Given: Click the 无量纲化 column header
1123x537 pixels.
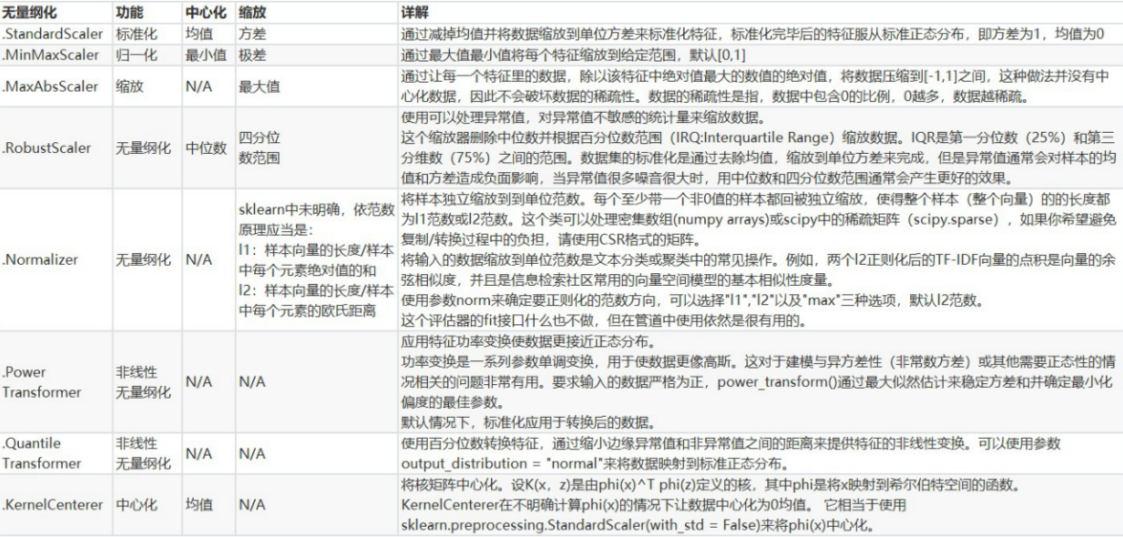Looking at the screenshot, I should (x=32, y=13).
